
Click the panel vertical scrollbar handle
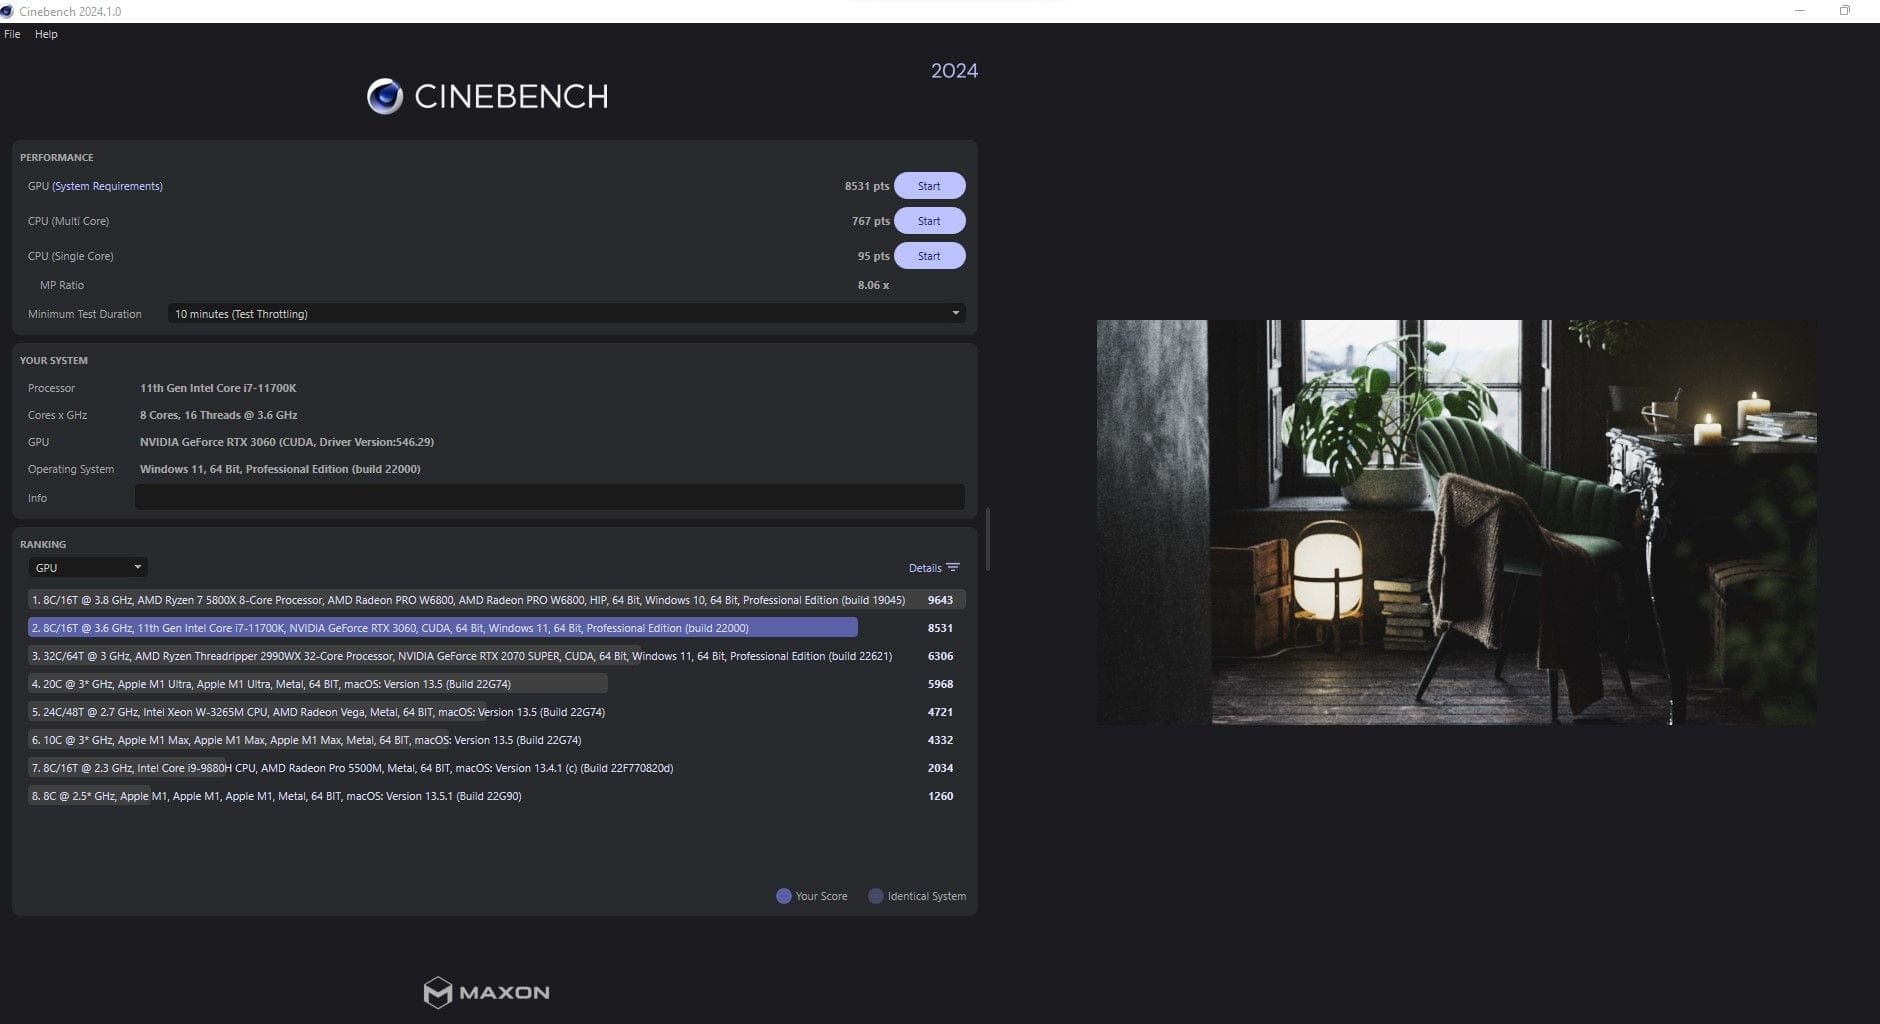[x=988, y=540]
